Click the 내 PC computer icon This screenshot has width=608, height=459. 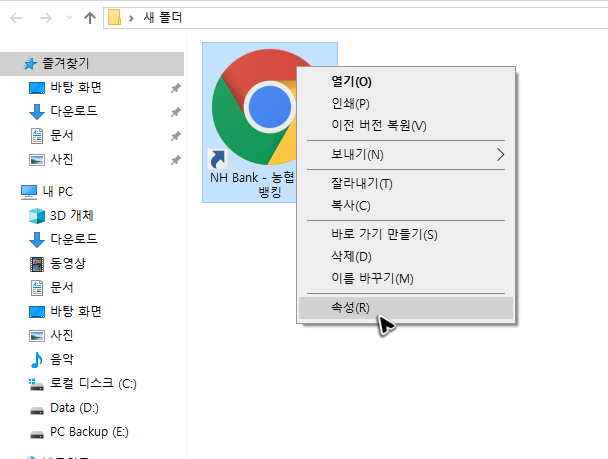pos(29,192)
